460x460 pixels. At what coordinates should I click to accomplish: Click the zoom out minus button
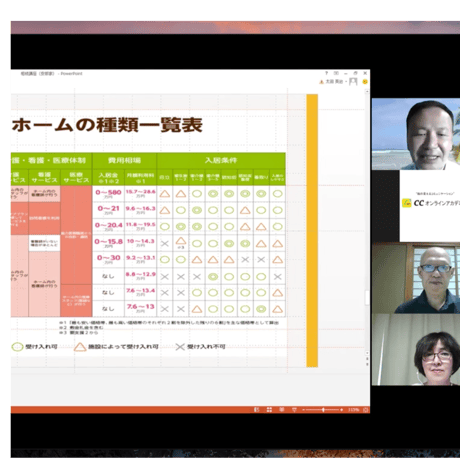304,410
